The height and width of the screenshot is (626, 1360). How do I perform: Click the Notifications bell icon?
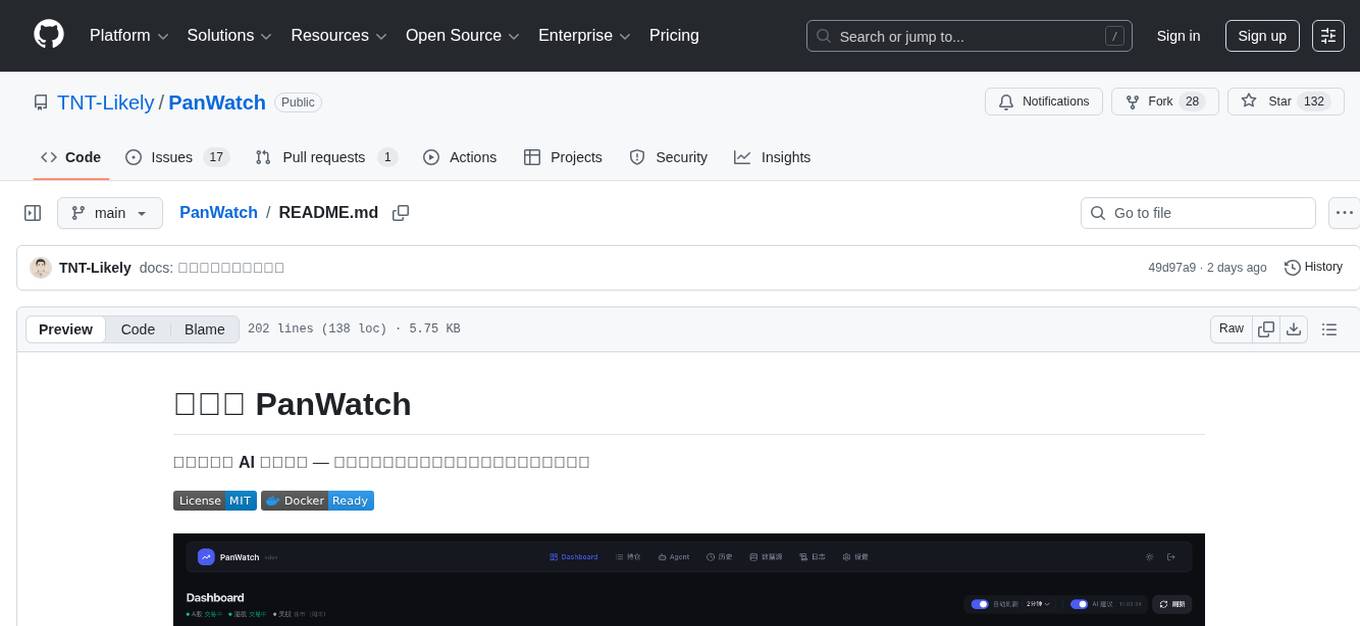(1006, 101)
